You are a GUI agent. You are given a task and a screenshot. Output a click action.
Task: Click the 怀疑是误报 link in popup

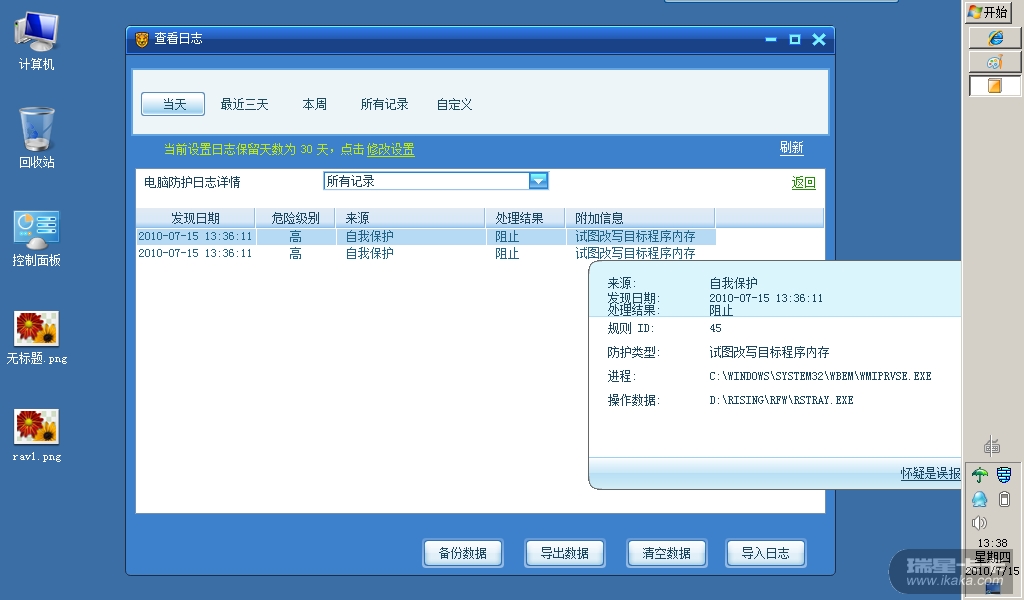click(x=930, y=473)
